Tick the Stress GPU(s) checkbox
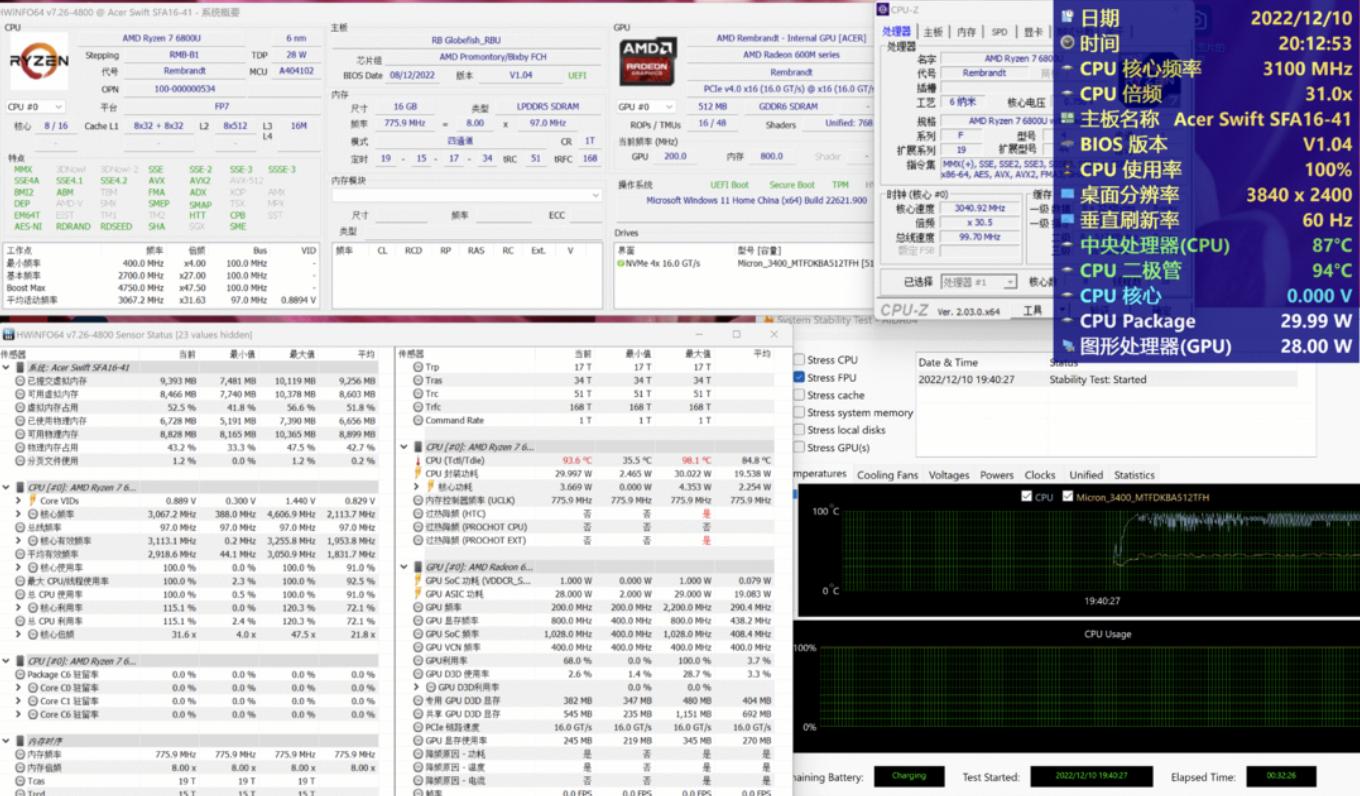The image size is (1360, 796). (x=799, y=448)
